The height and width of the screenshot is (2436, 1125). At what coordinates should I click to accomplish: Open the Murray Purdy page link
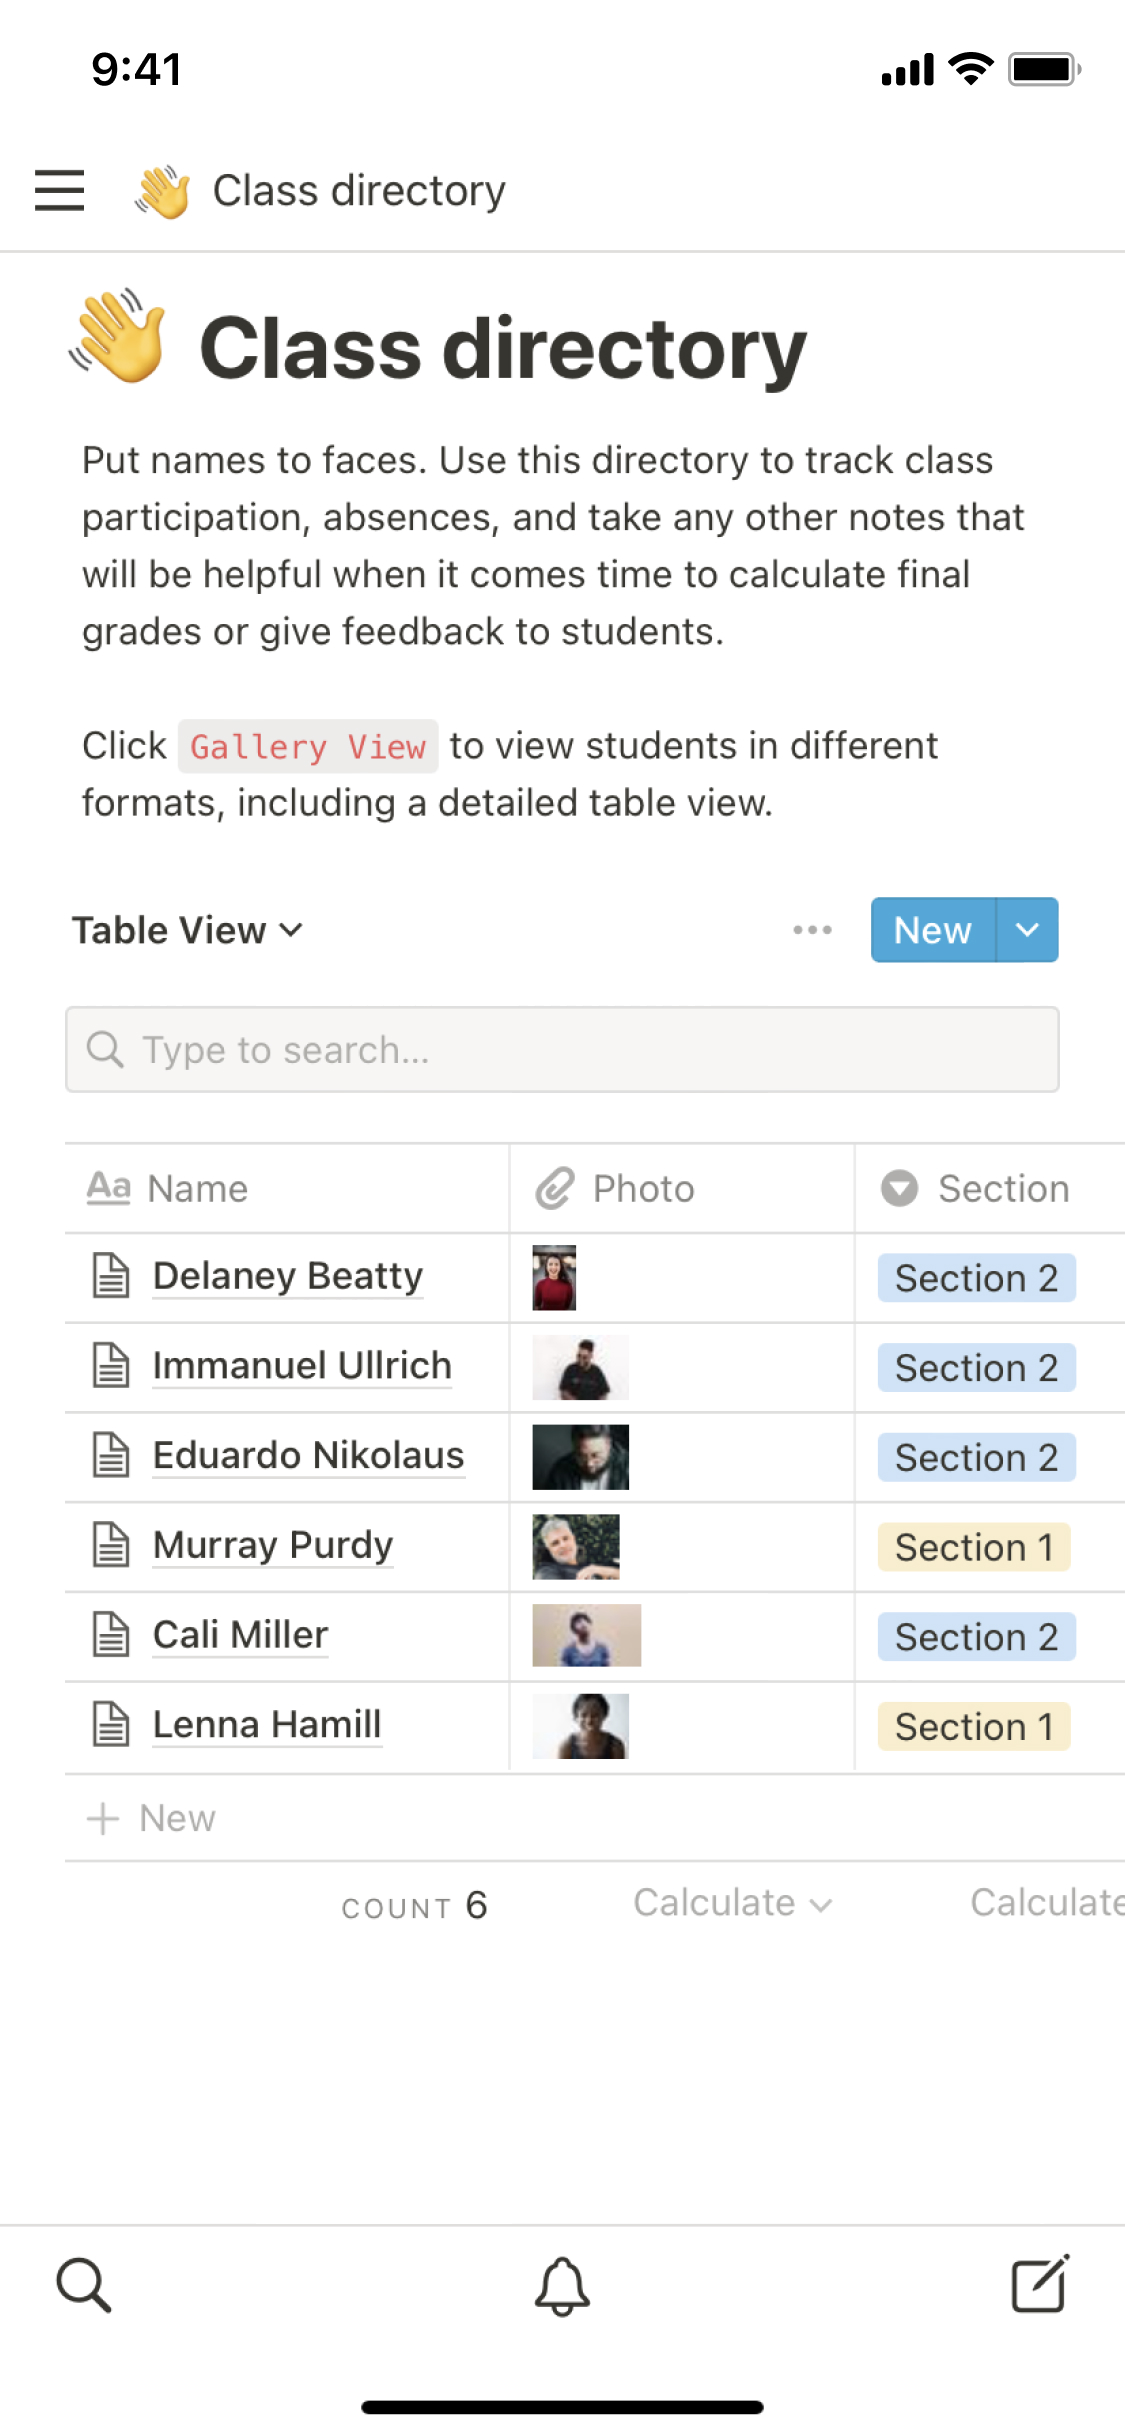pos(272,1545)
